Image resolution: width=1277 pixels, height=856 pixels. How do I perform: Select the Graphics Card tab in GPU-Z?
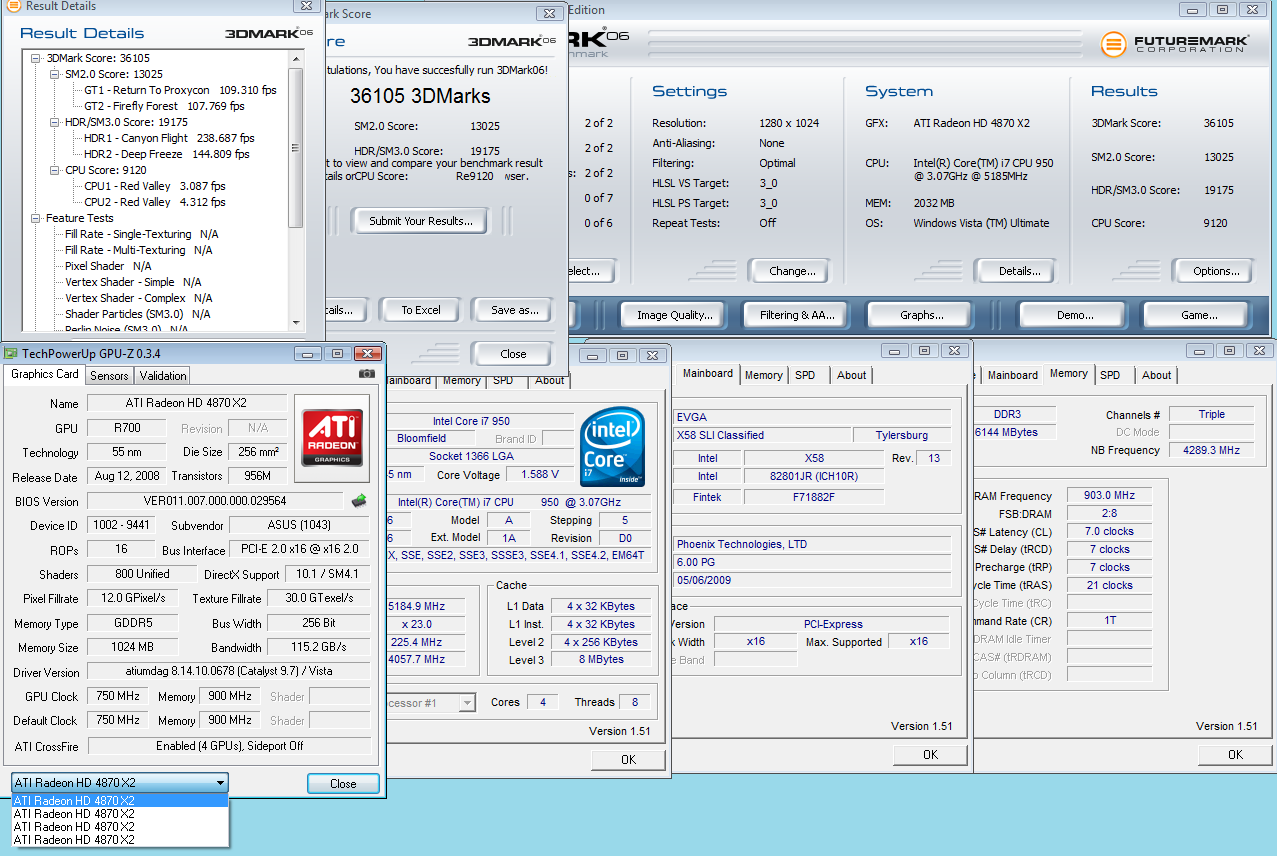click(45, 374)
